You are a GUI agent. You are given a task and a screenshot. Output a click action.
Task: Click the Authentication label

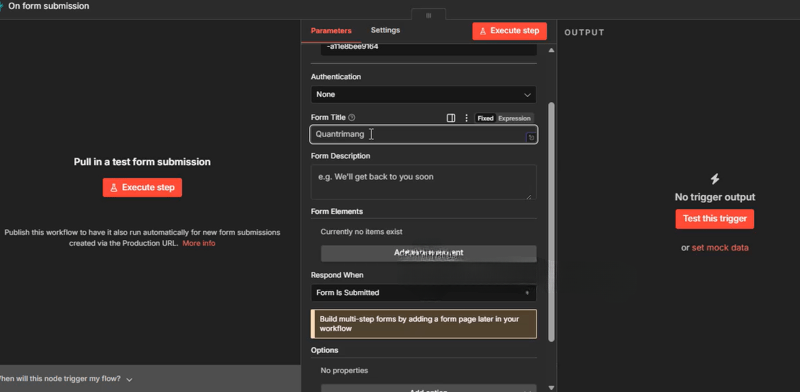tap(336, 77)
